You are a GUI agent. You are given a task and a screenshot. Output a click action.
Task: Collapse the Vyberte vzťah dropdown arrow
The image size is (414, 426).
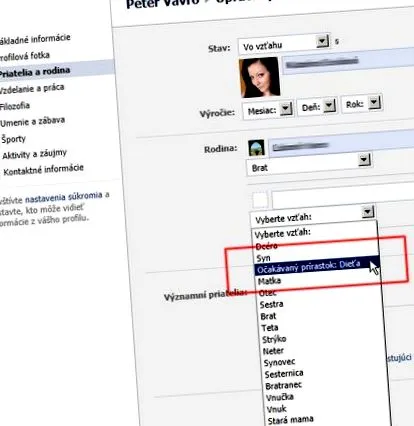tap(368, 212)
